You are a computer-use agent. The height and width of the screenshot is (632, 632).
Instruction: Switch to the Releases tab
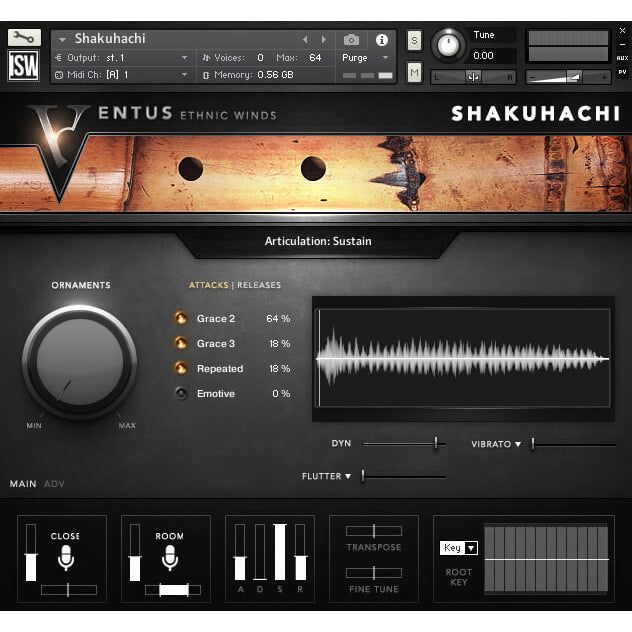pyautogui.click(x=259, y=285)
